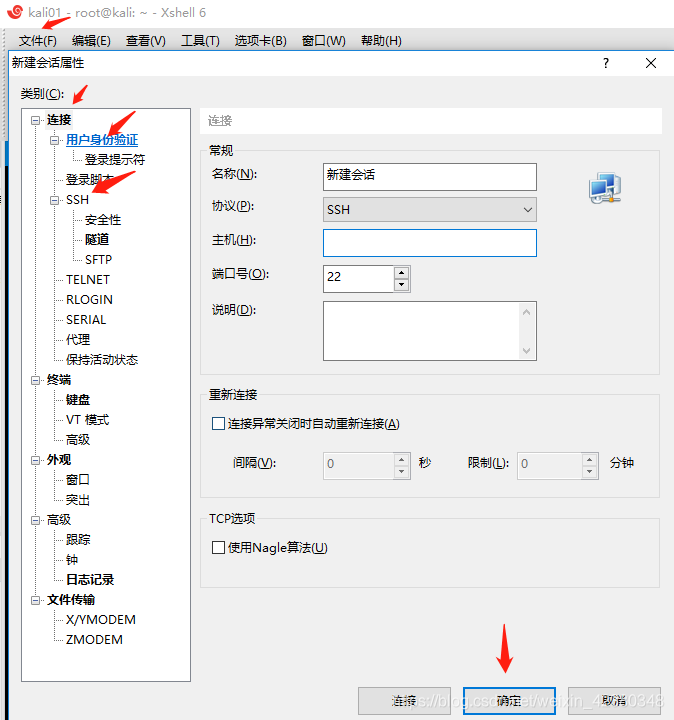Screen dimensions: 674x720
Task: Enable 连接异常关闭时自动重新连接 checkbox
Action: [218, 423]
